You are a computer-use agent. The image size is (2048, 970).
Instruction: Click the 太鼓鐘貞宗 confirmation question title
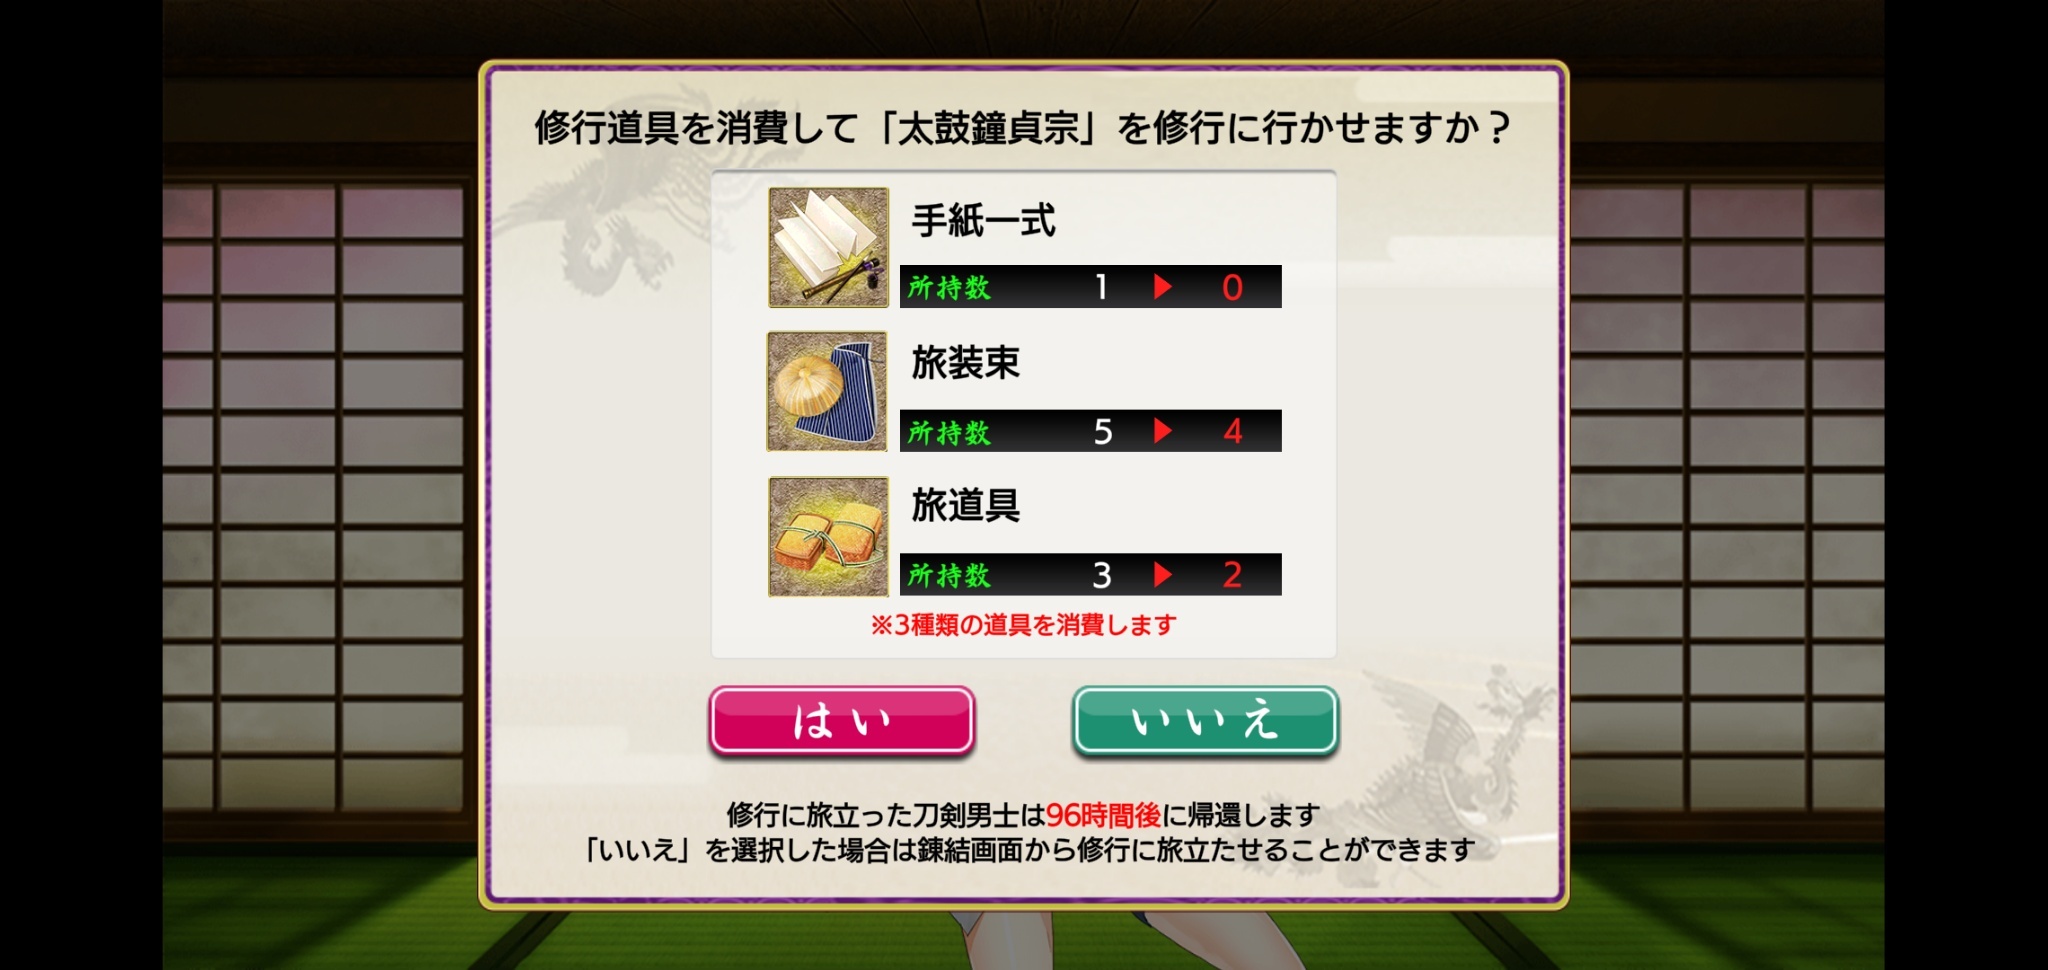coord(1023,128)
